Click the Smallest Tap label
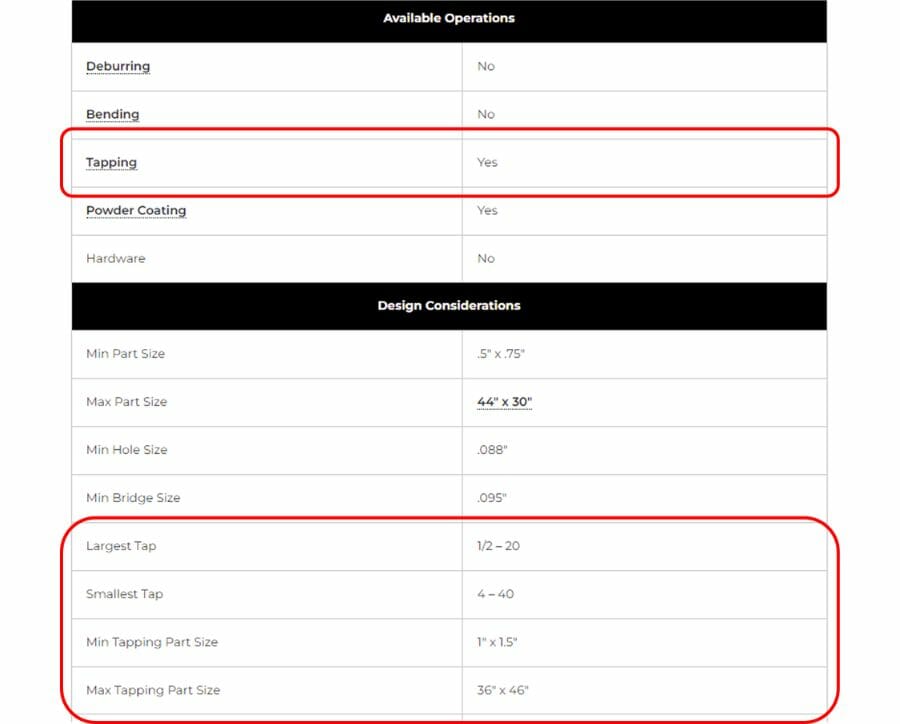The width and height of the screenshot is (900, 724). pos(124,594)
